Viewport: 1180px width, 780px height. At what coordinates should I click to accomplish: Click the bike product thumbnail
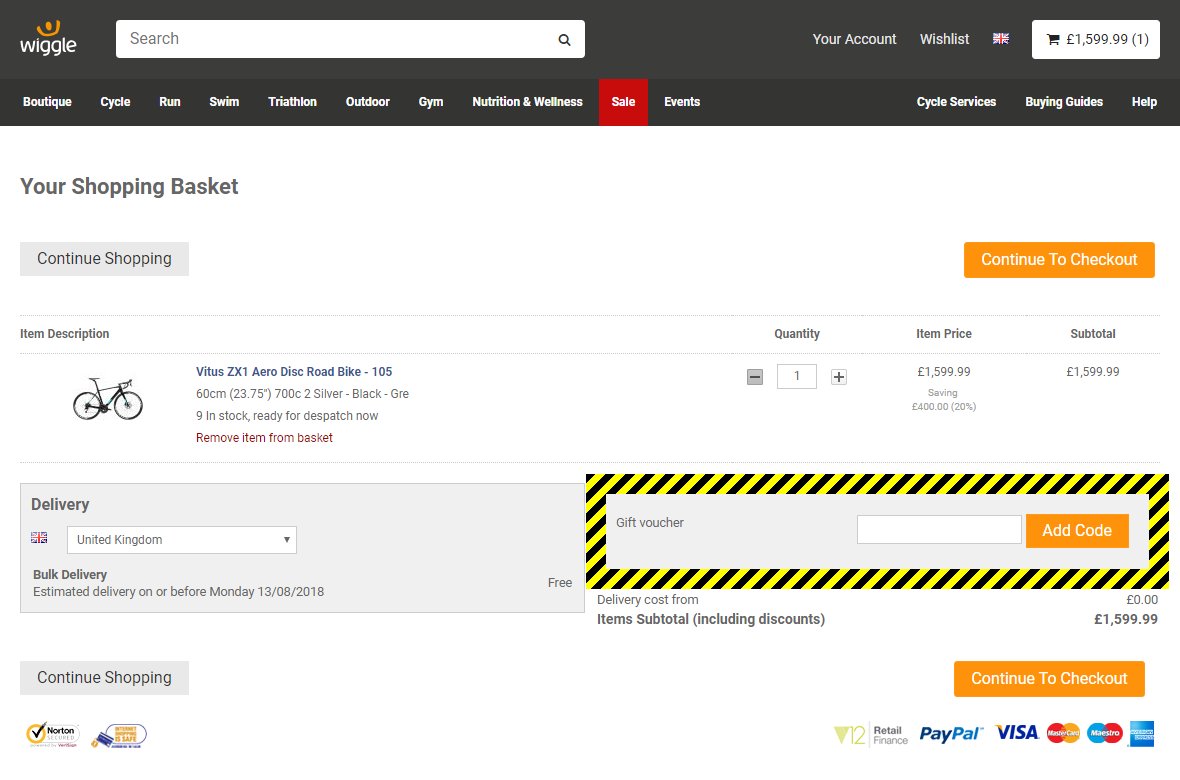click(108, 398)
